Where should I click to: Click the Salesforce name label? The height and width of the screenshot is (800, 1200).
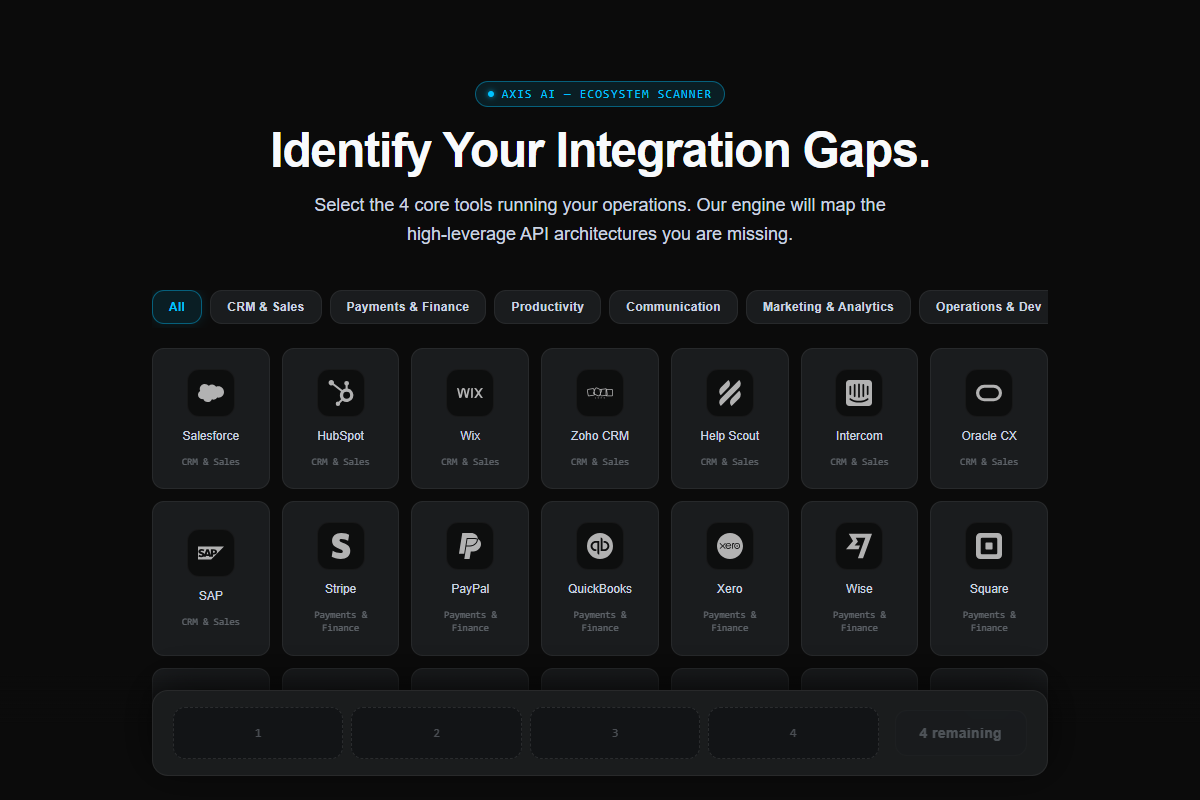coord(211,436)
